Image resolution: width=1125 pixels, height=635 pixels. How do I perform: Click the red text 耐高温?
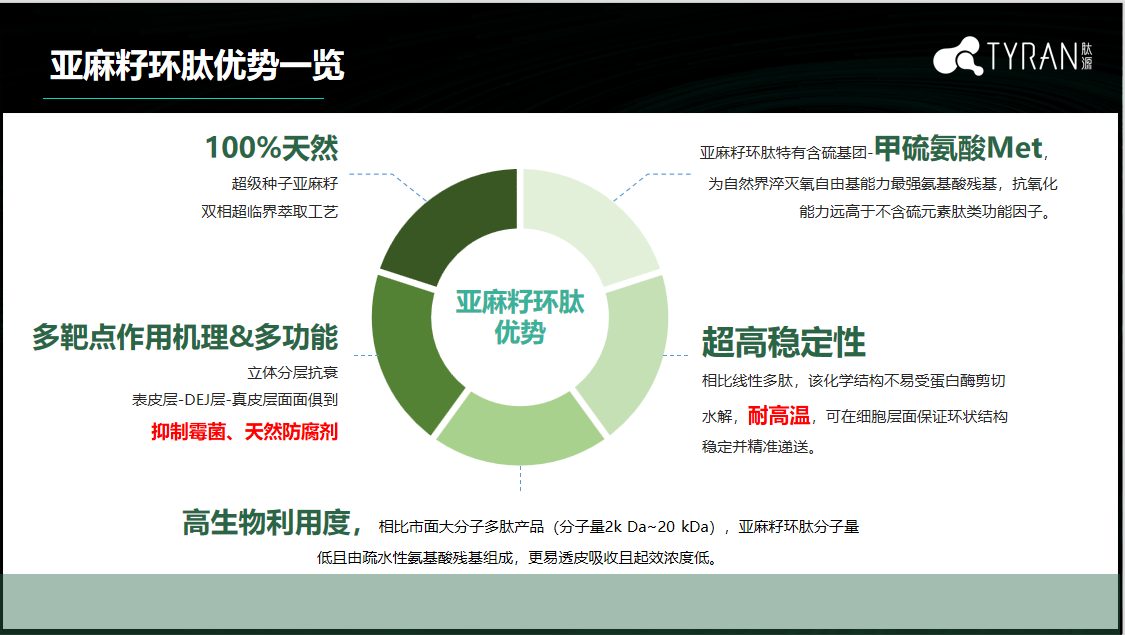click(x=779, y=415)
